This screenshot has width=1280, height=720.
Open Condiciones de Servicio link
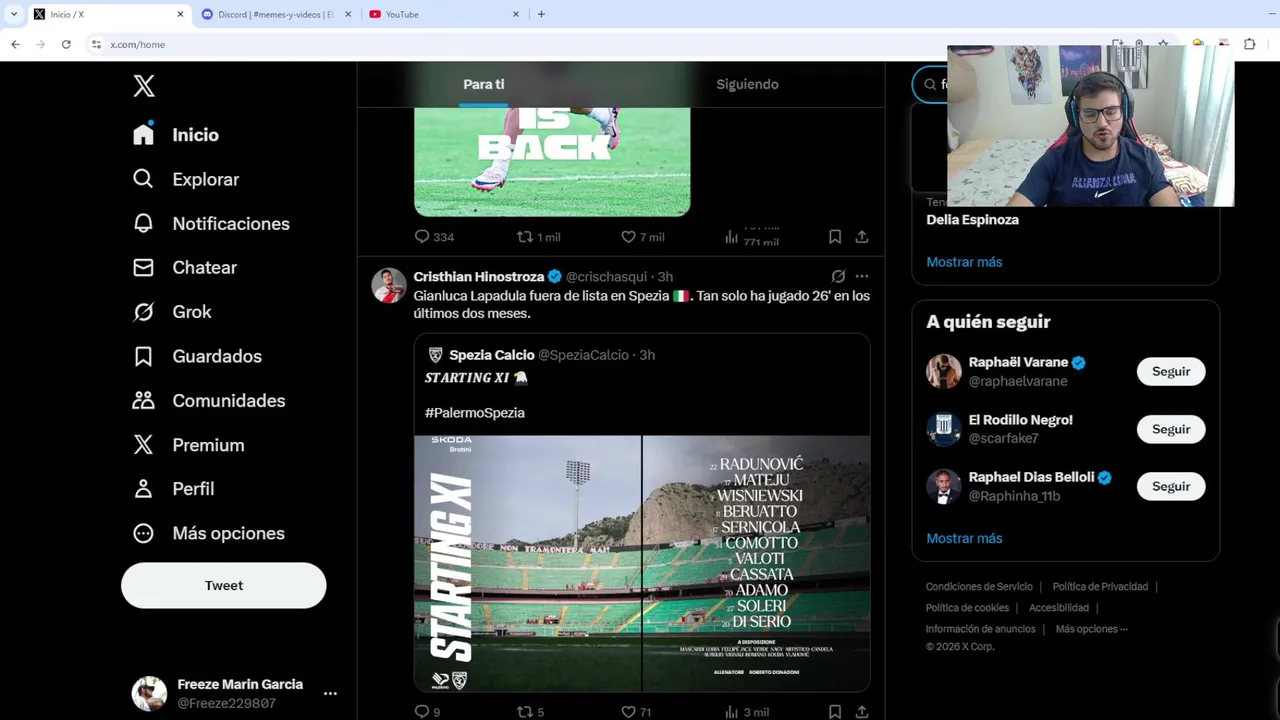tap(979, 587)
